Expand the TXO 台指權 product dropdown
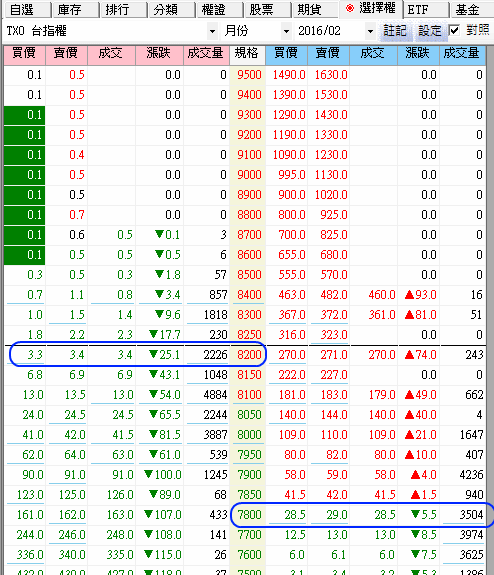The image size is (494, 575). coord(212,31)
